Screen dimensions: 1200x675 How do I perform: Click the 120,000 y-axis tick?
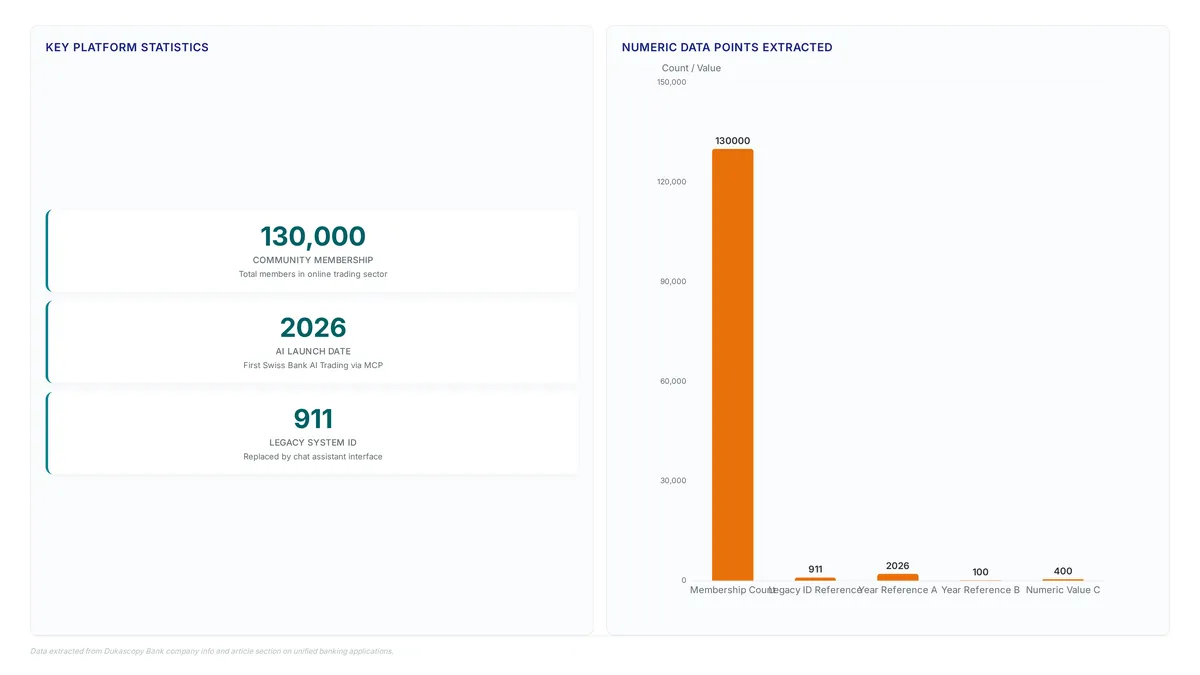pyautogui.click(x=671, y=182)
